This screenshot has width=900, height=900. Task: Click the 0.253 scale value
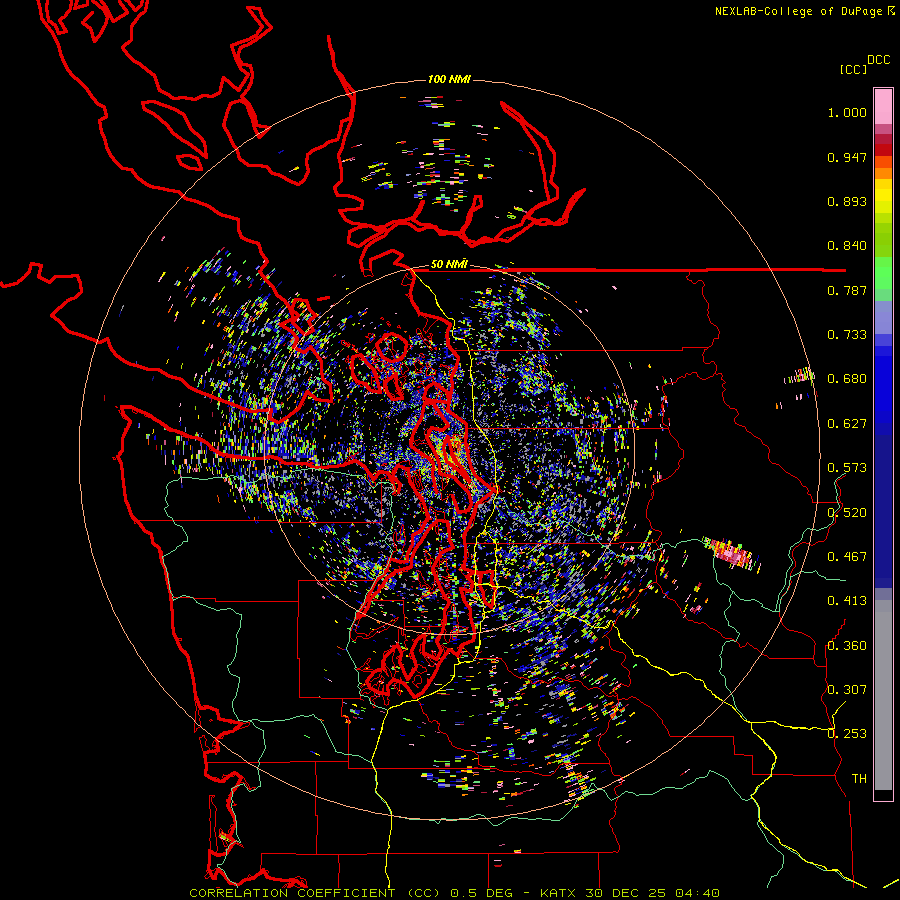coord(847,734)
